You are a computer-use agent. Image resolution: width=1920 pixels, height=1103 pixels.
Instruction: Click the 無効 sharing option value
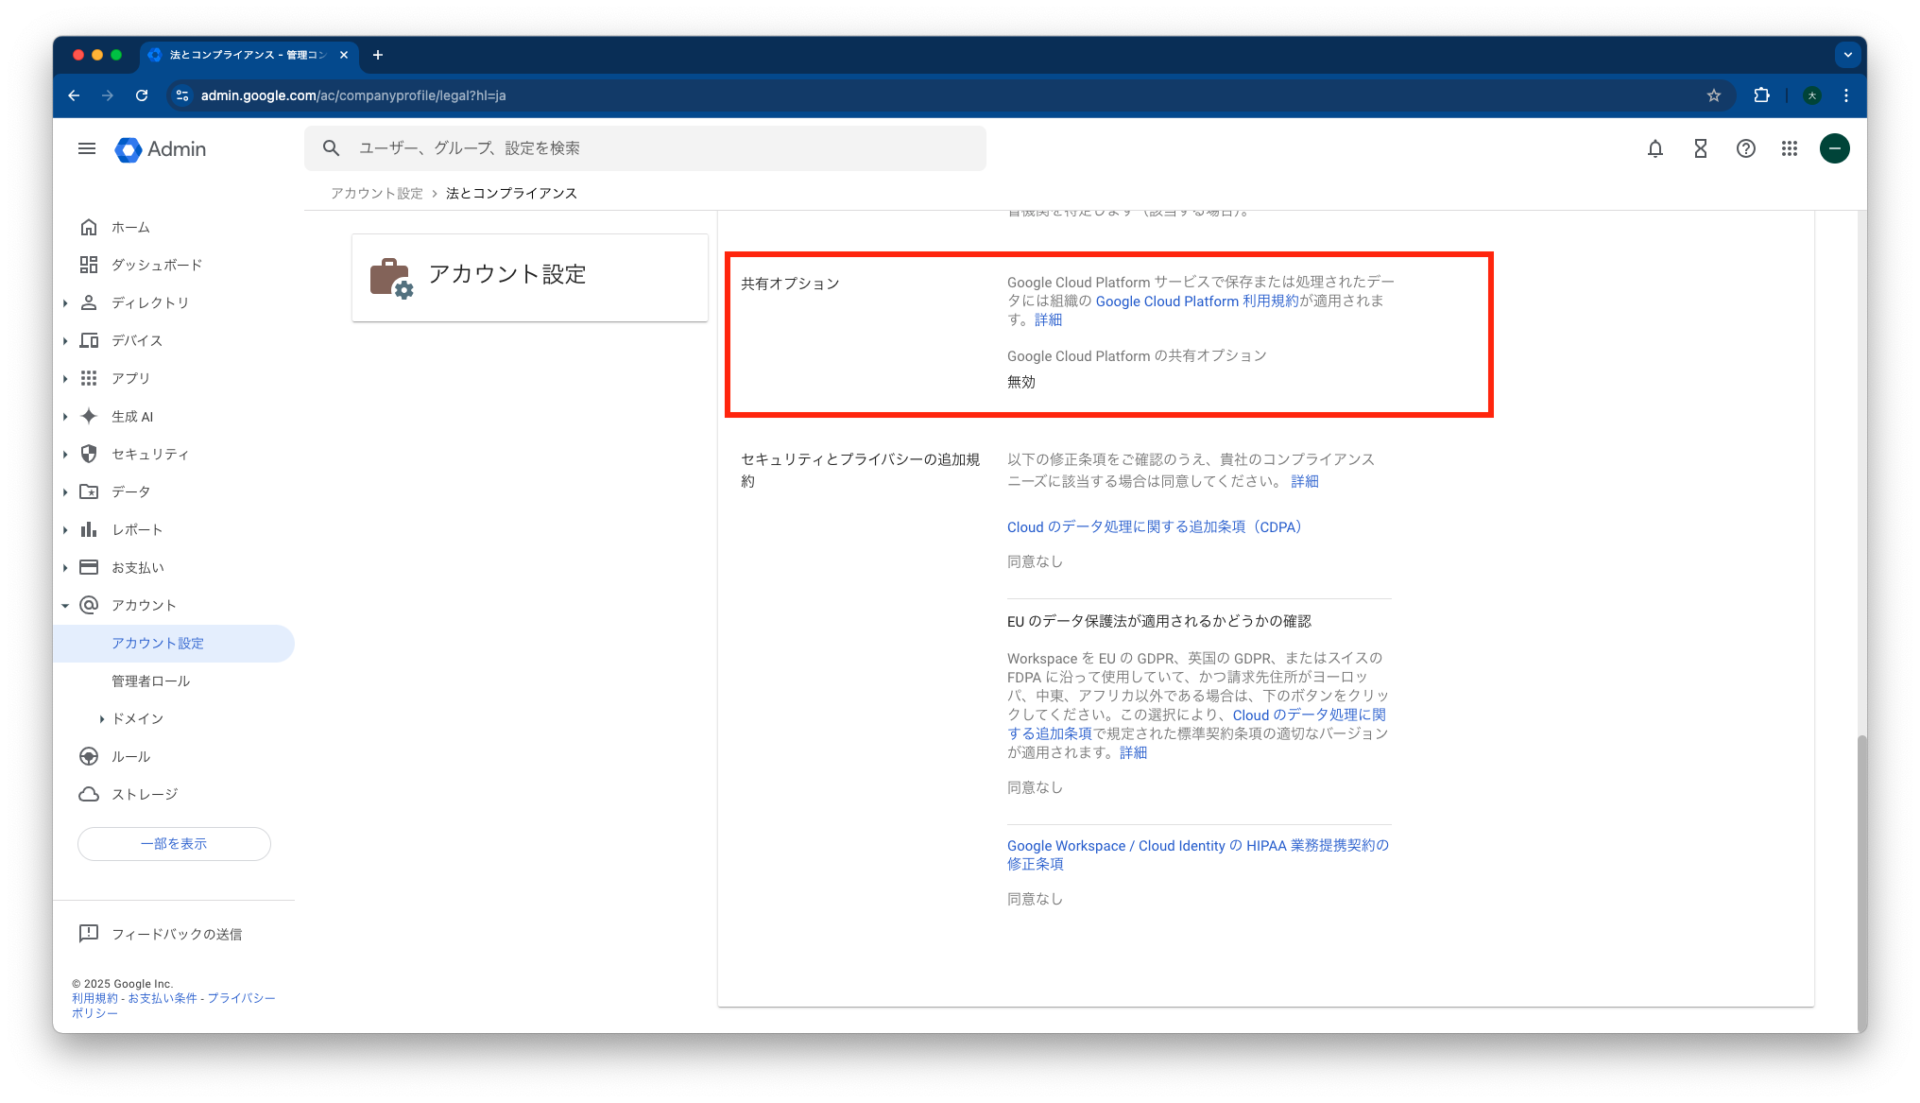pos(1021,382)
